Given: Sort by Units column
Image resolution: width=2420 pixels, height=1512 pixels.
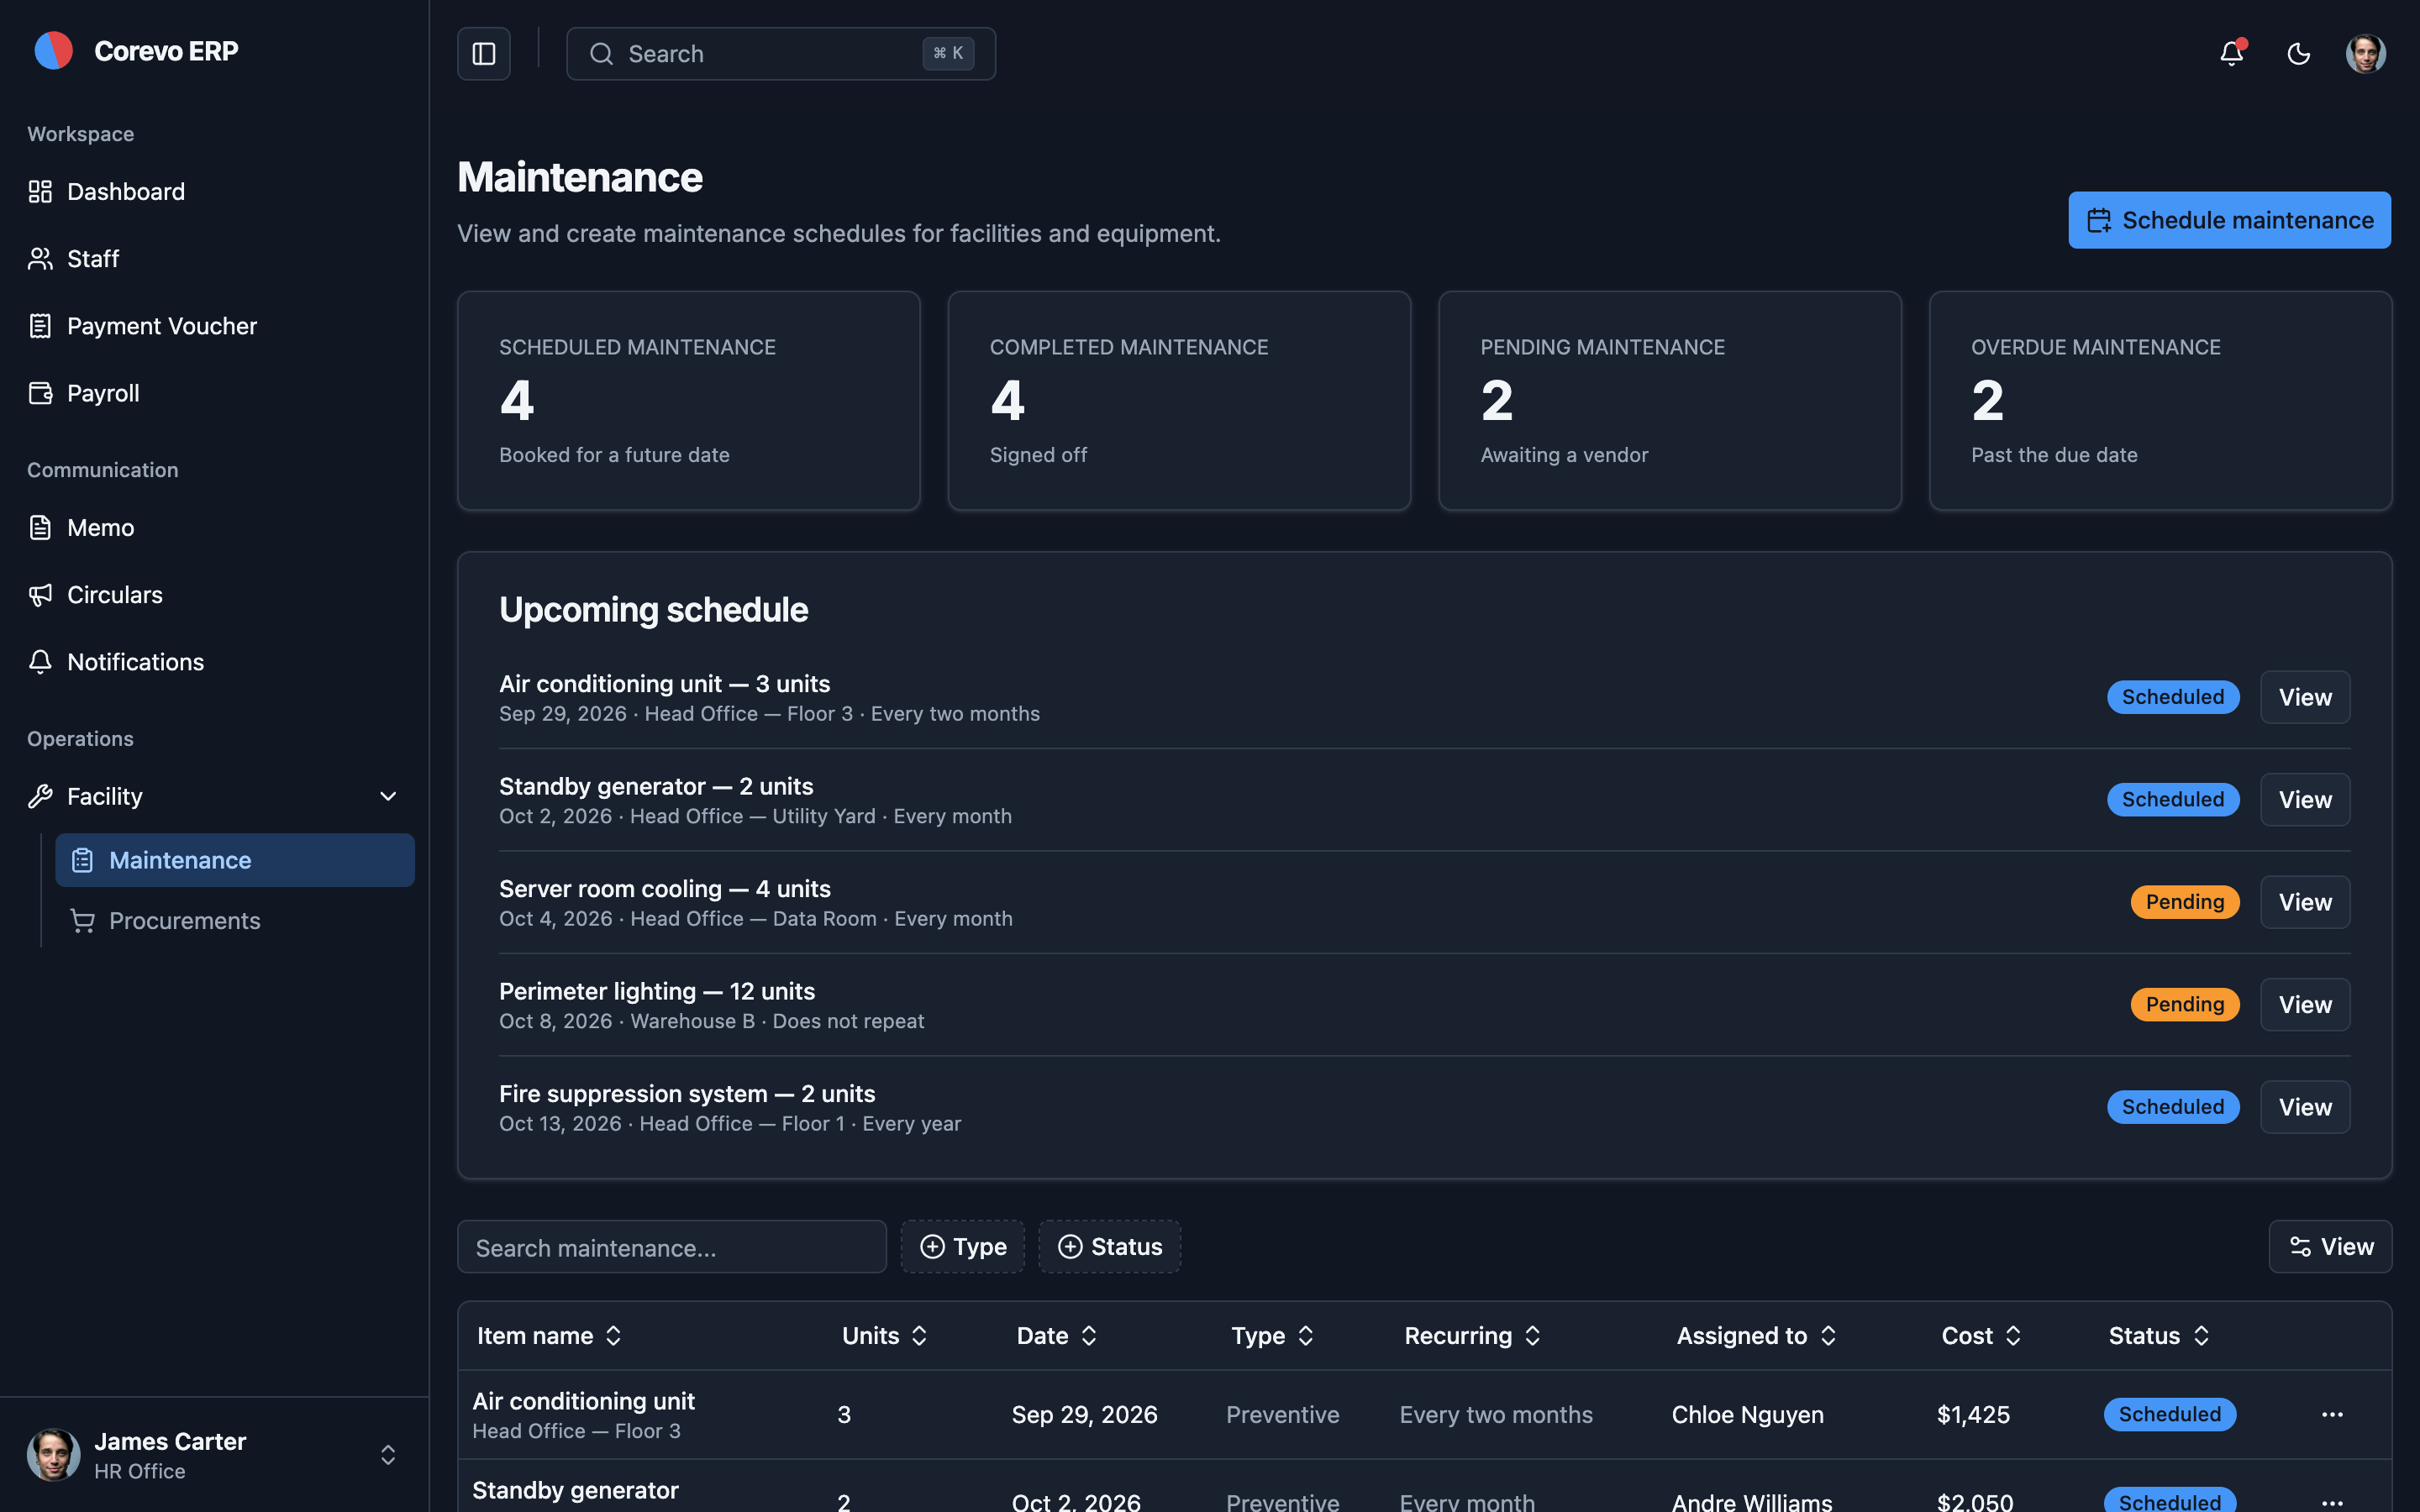Looking at the screenshot, I should point(885,1336).
